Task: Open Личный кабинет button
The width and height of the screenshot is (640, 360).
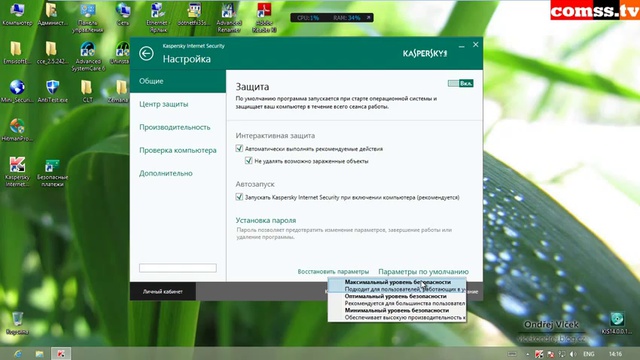Action: coord(163,291)
